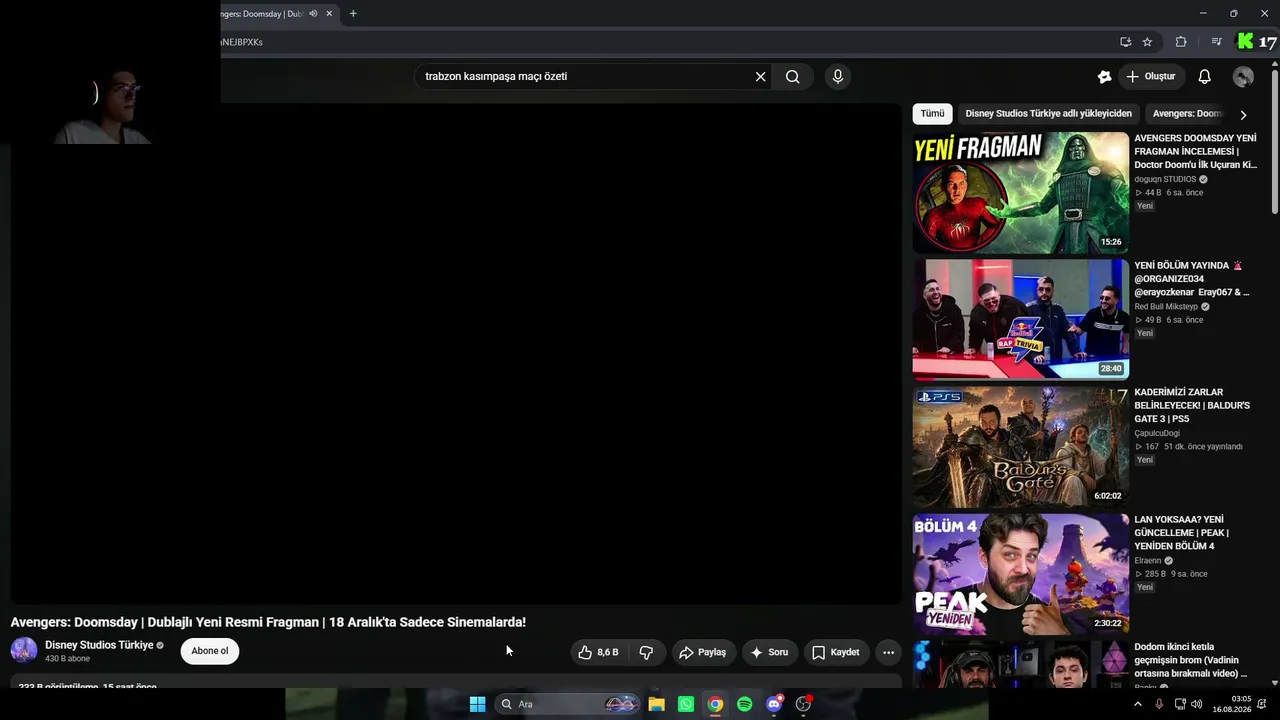Open the YouTube account avatar menu
1280x720 pixels.
(1244, 77)
